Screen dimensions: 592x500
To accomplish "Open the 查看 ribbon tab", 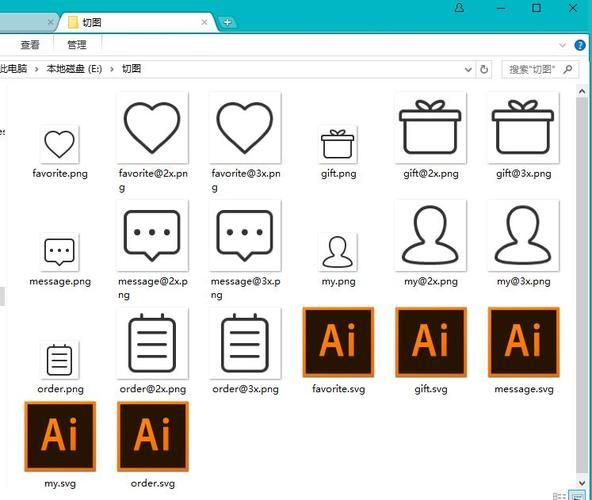I will [x=30, y=45].
